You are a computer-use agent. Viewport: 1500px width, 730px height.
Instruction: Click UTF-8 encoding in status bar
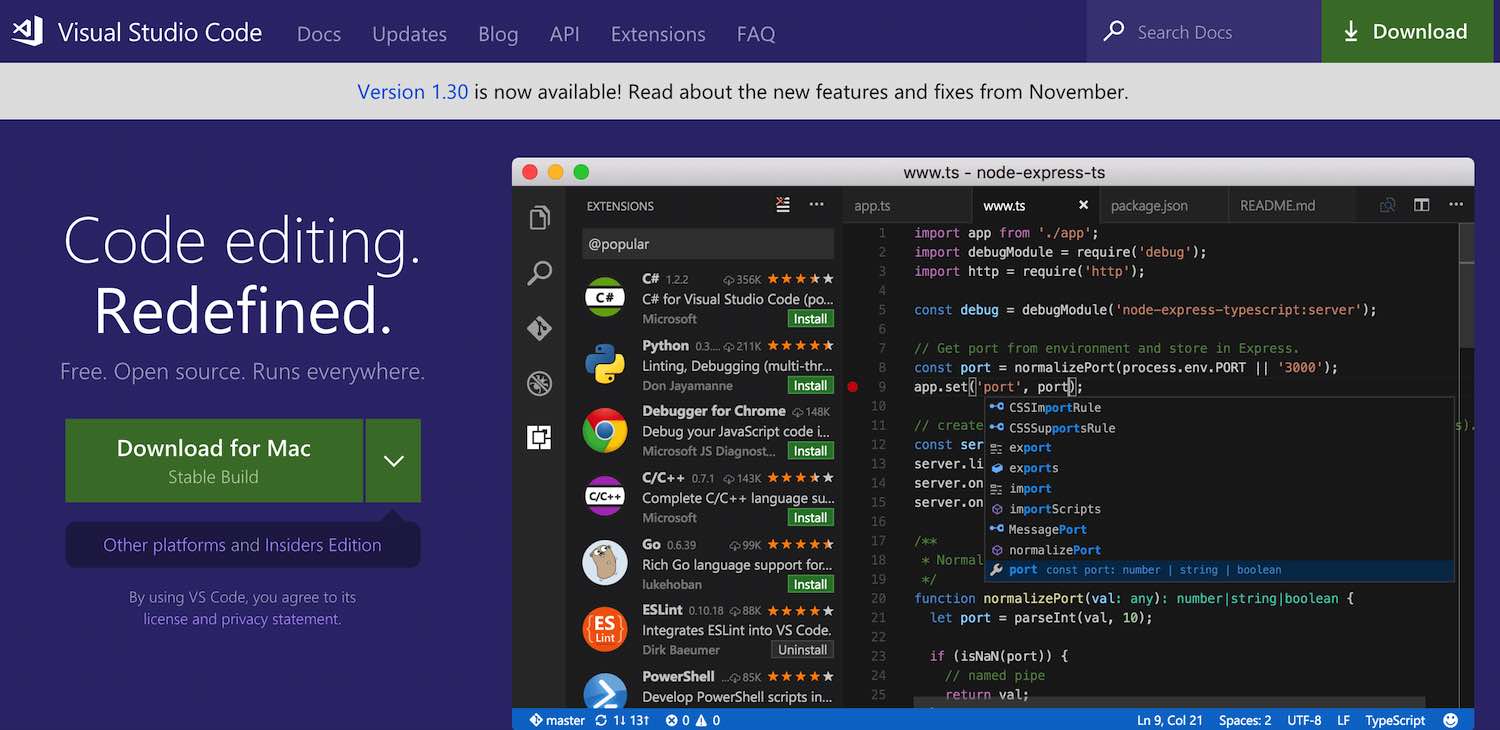point(1304,720)
